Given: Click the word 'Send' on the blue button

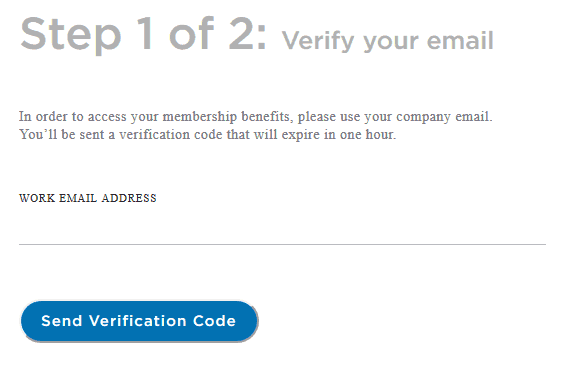Looking at the screenshot, I should click(x=62, y=321).
